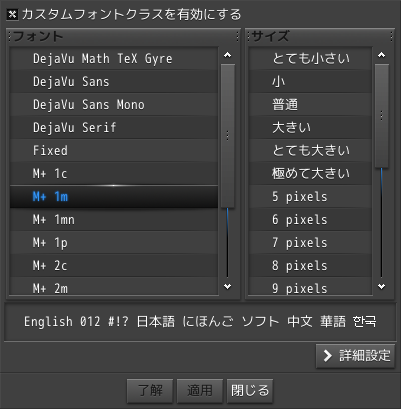Click the 了解 button
Screen dimensions: 401x409
[150, 390]
